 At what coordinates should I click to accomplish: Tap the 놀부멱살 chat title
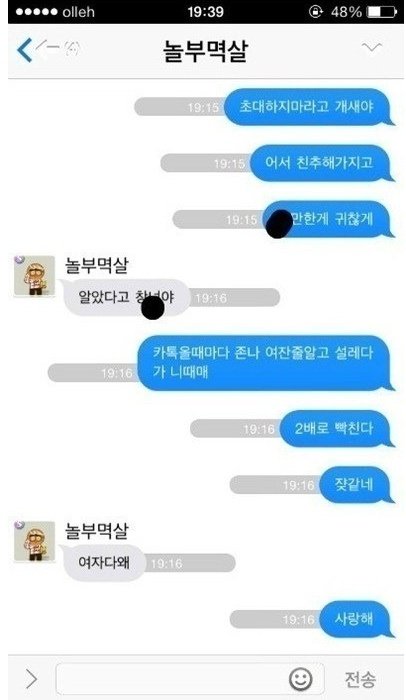pyautogui.click(x=205, y=50)
